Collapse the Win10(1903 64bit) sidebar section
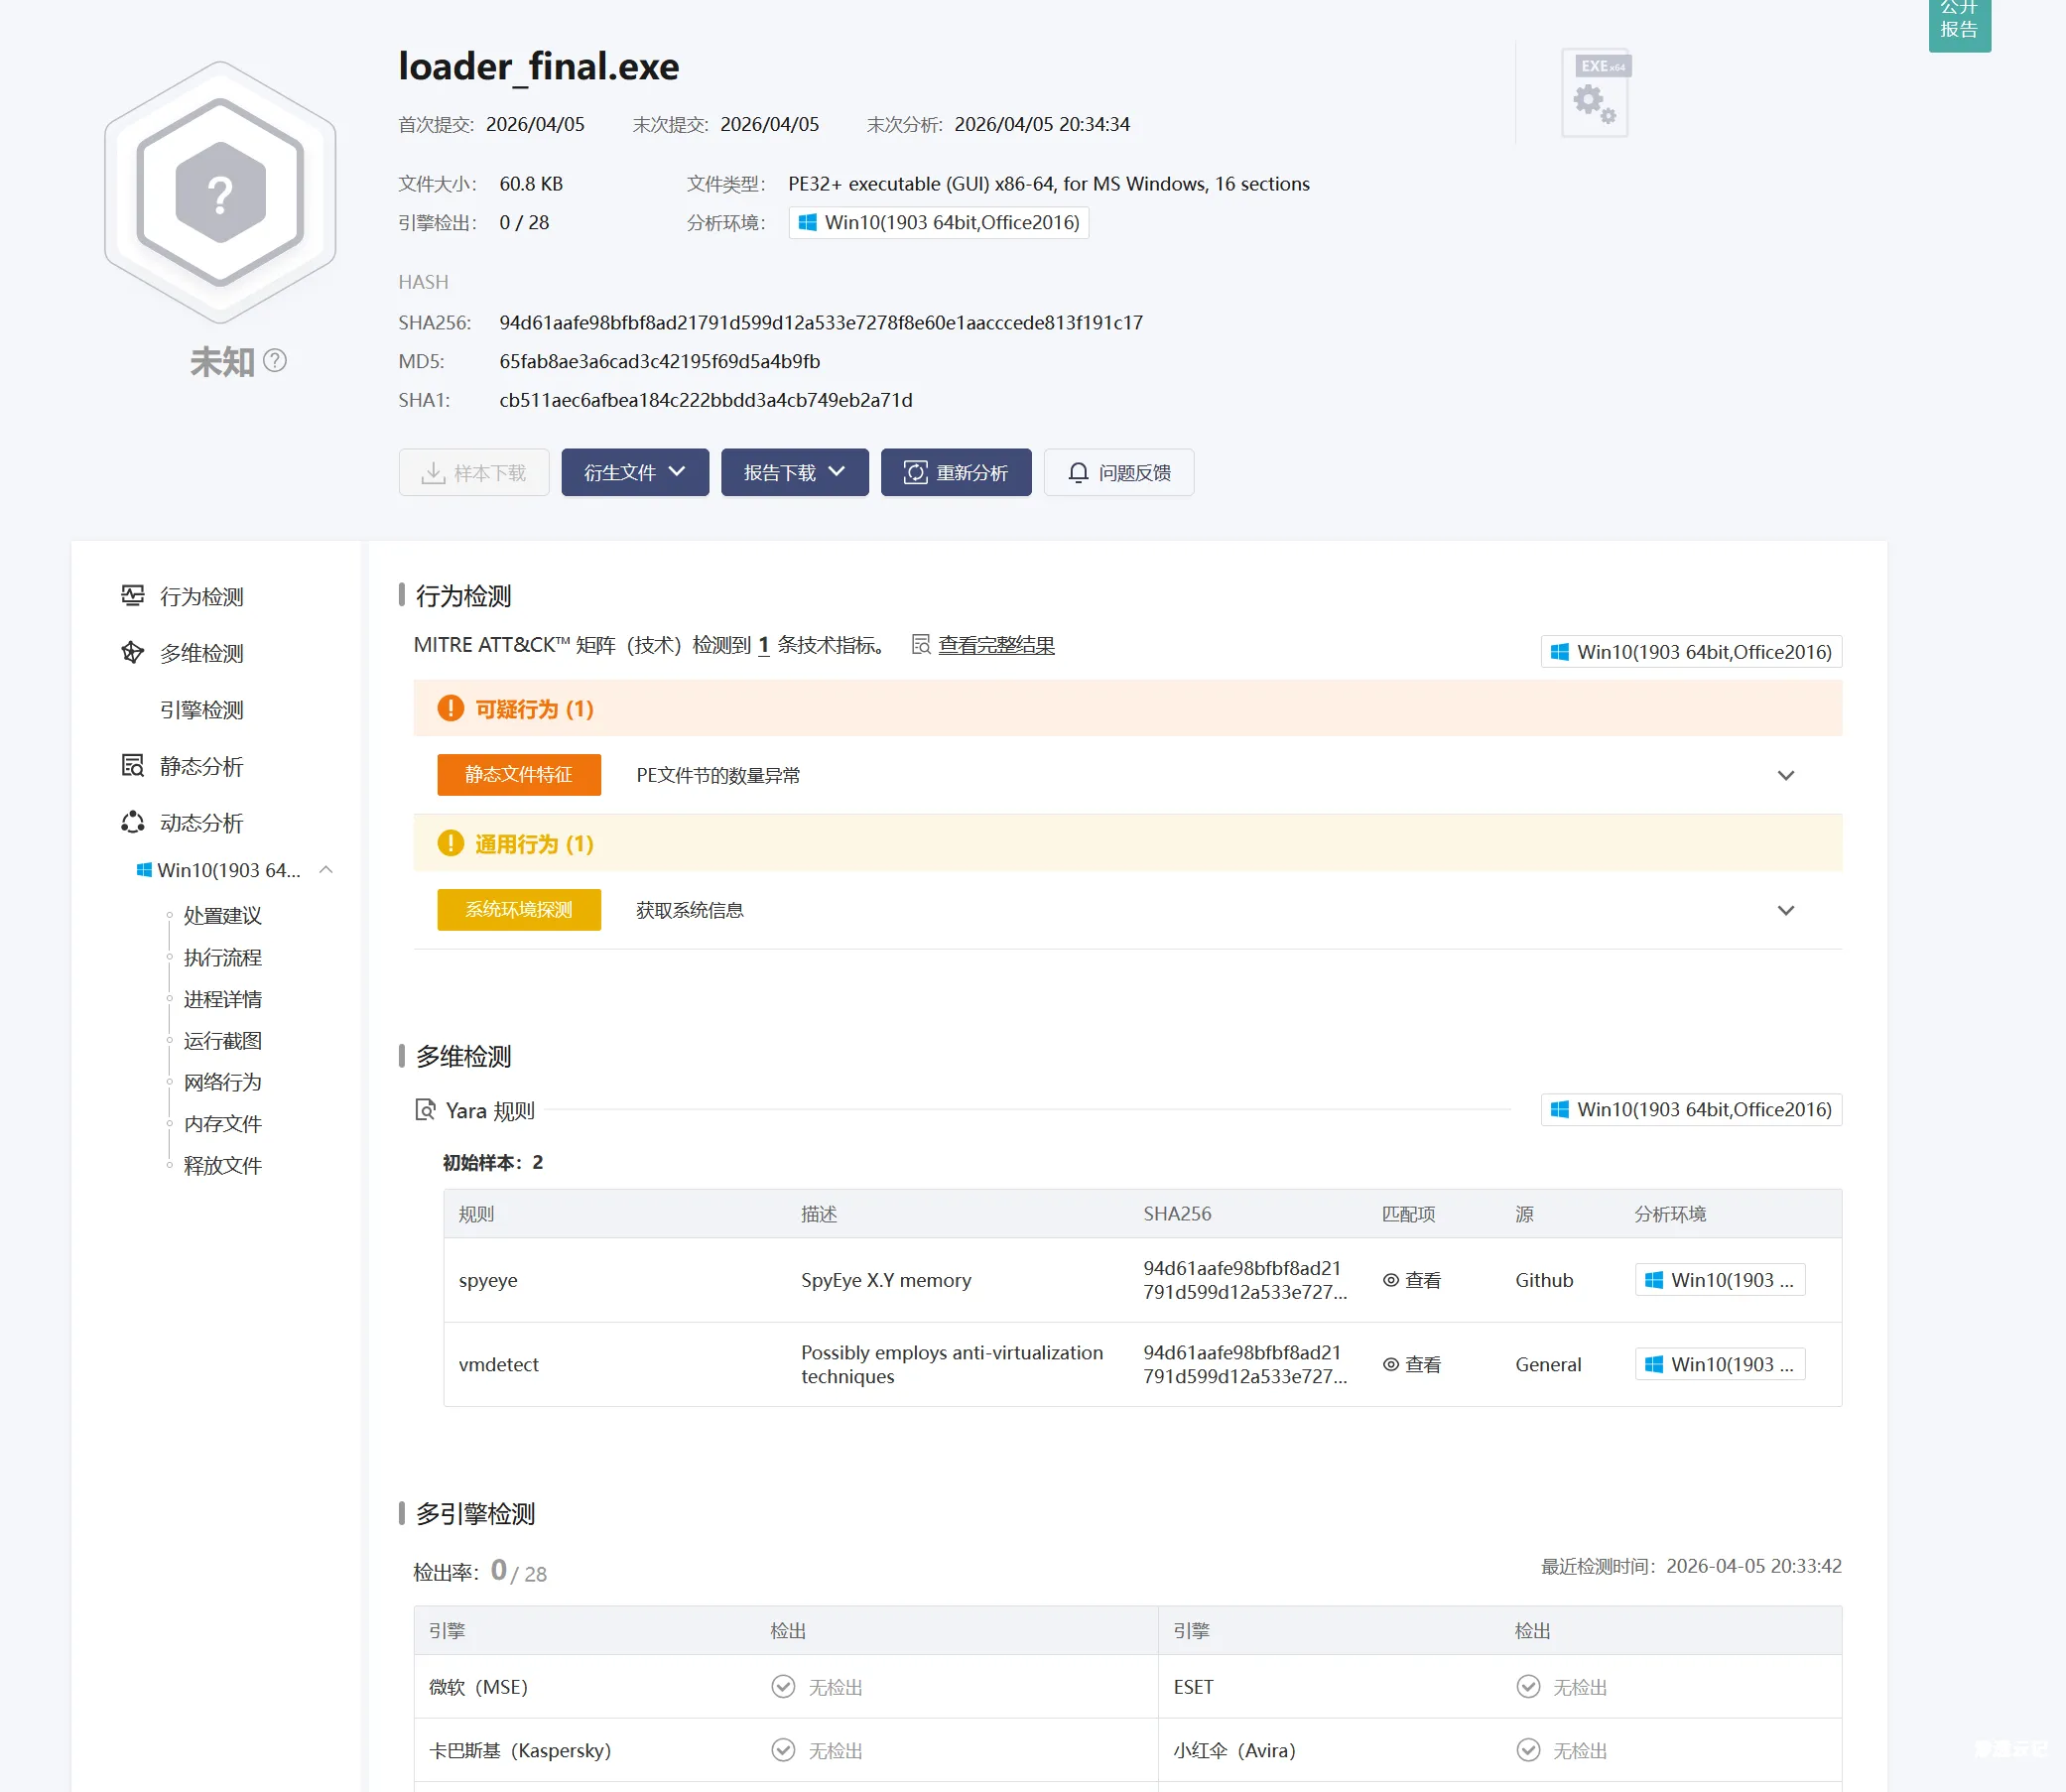 point(326,869)
